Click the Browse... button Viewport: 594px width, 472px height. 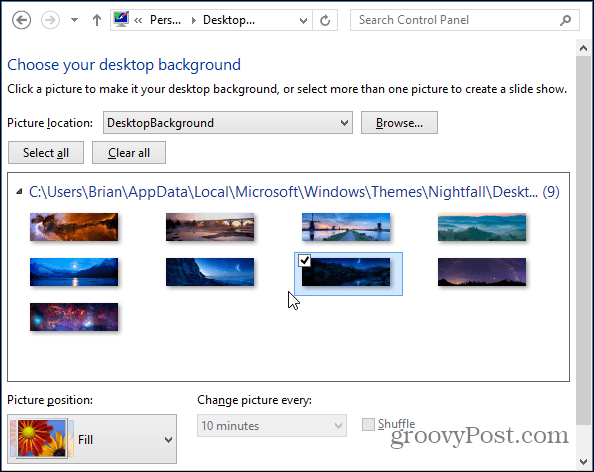(x=399, y=123)
